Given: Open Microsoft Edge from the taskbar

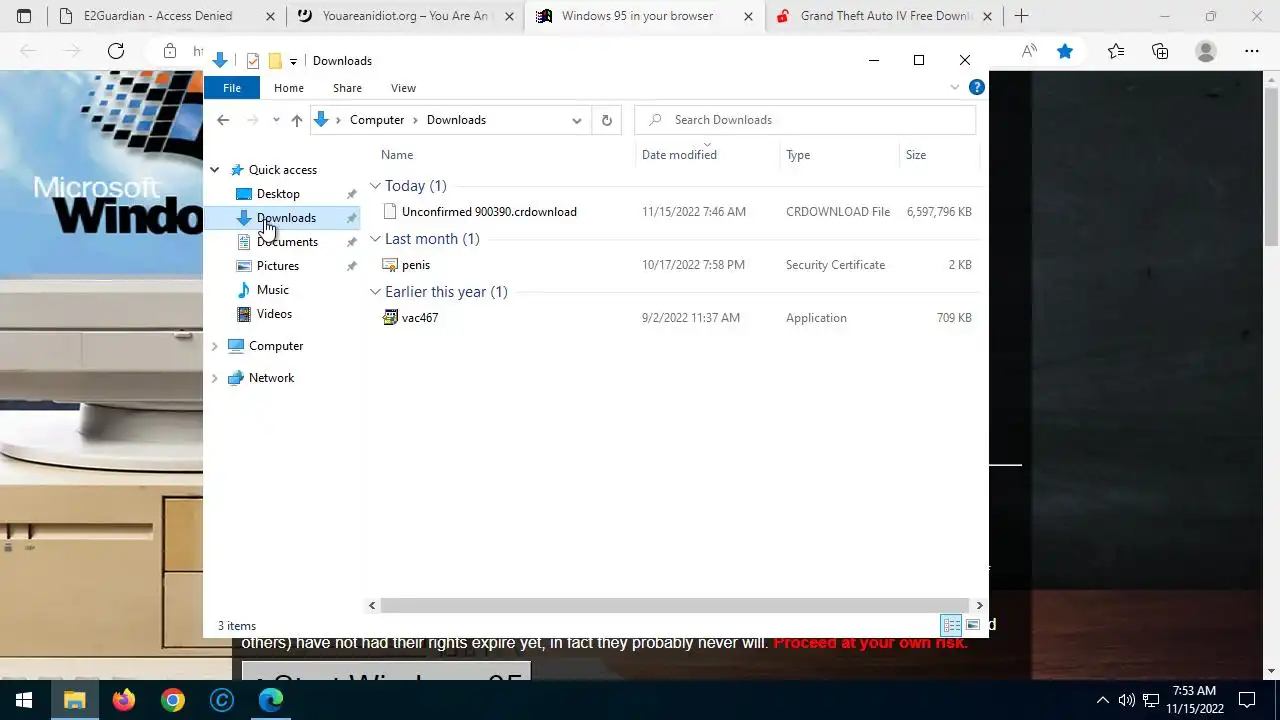Looking at the screenshot, I should [x=271, y=700].
